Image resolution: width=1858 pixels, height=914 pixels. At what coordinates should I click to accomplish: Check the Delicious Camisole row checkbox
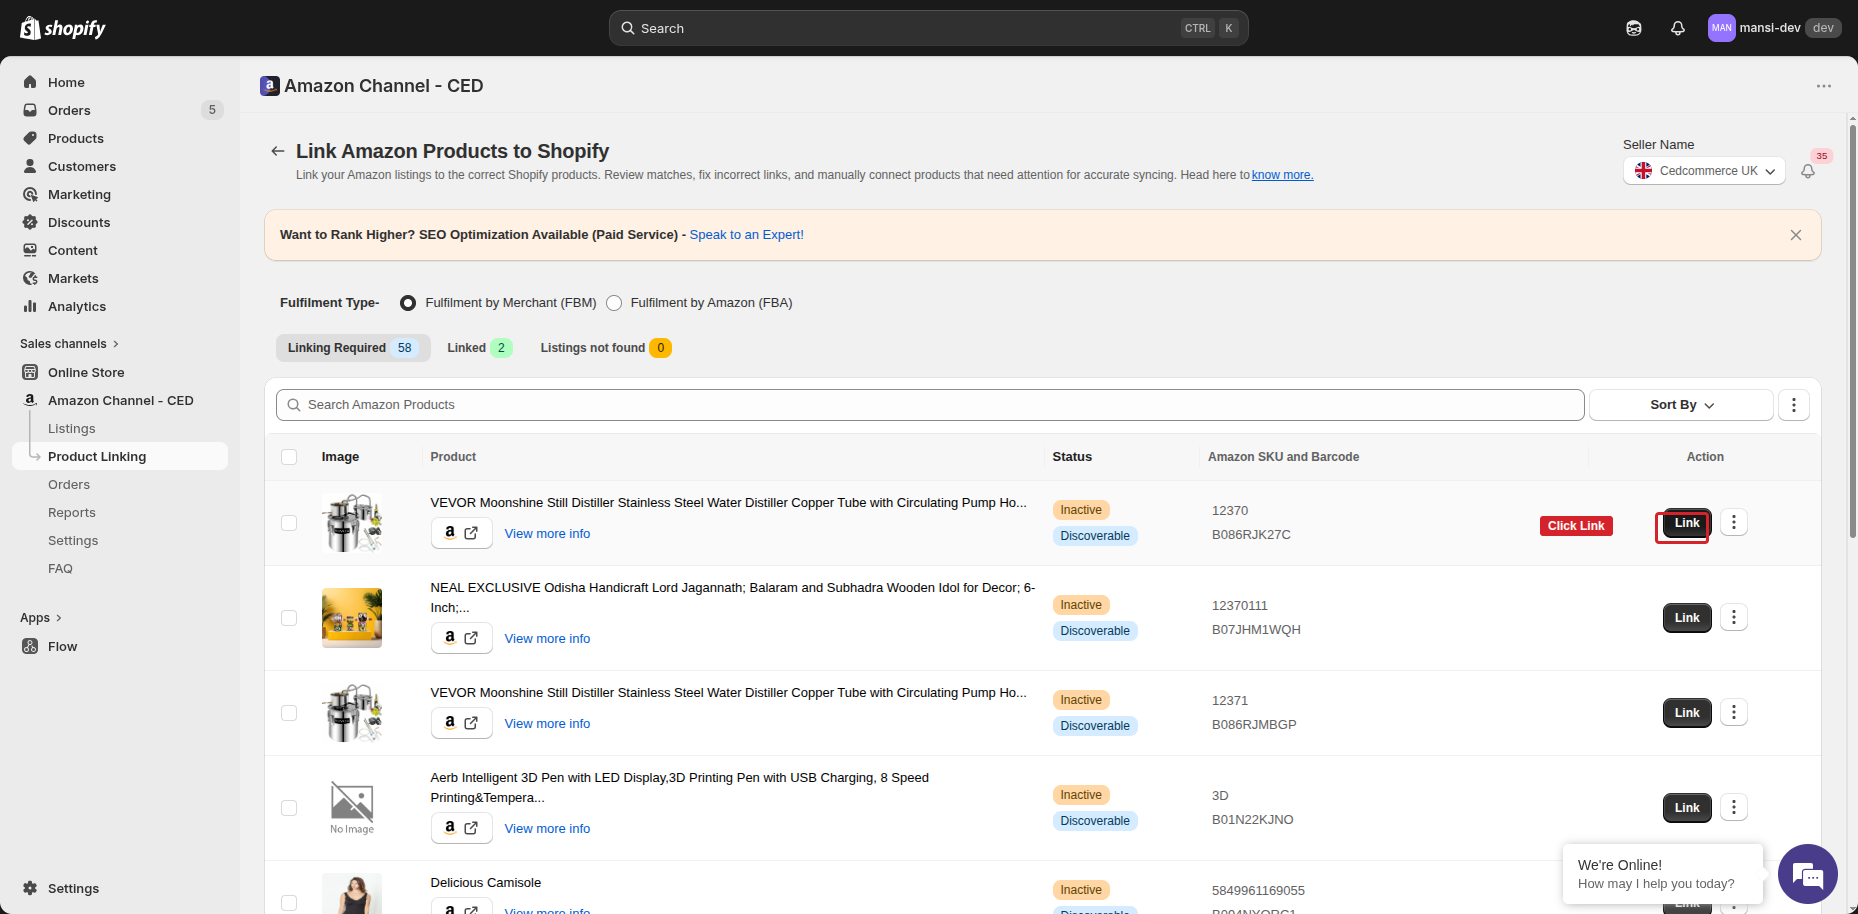point(289,903)
